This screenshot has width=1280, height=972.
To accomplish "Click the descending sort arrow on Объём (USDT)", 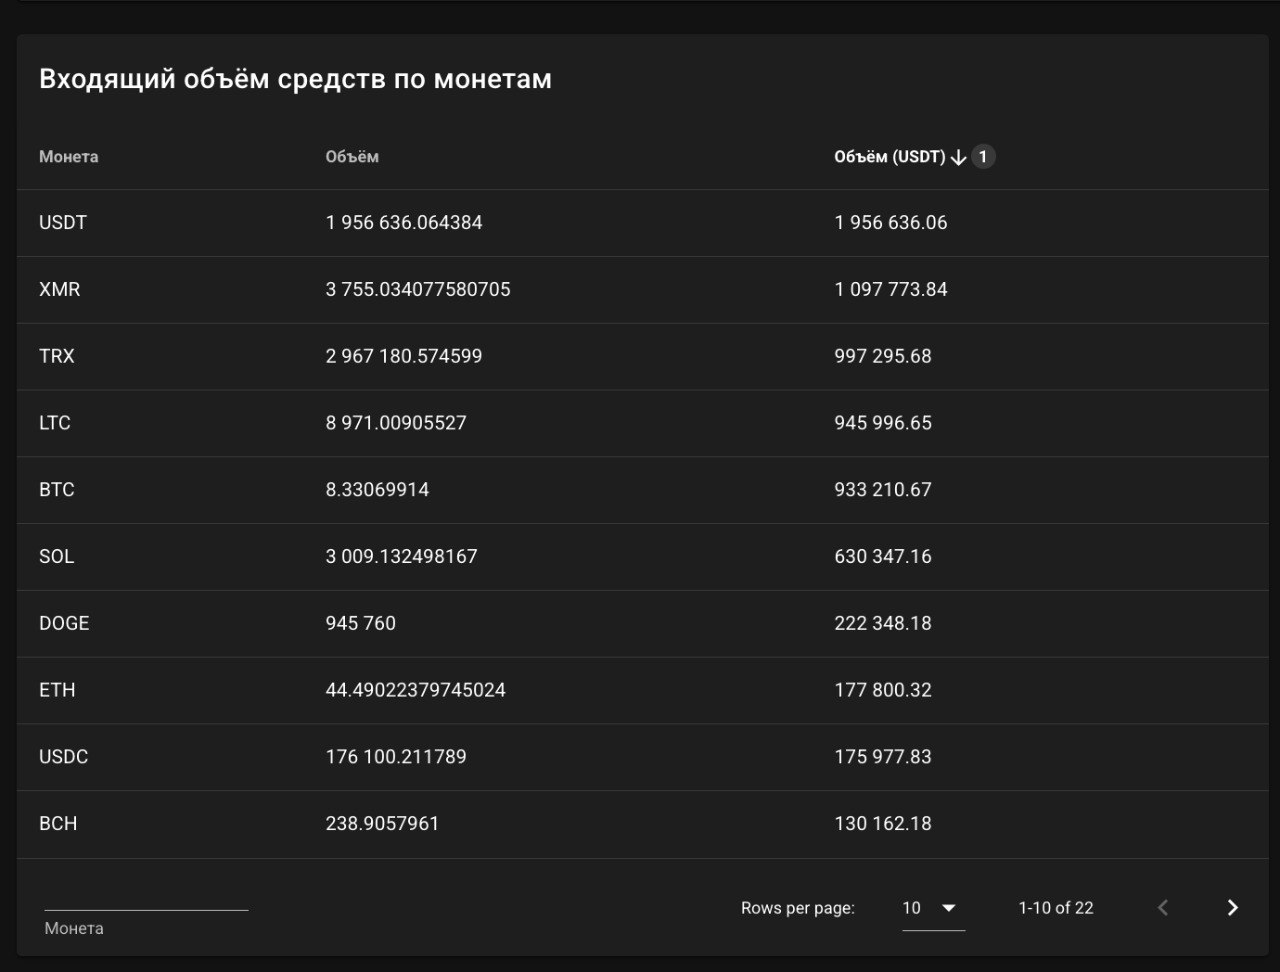I will pos(958,157).
